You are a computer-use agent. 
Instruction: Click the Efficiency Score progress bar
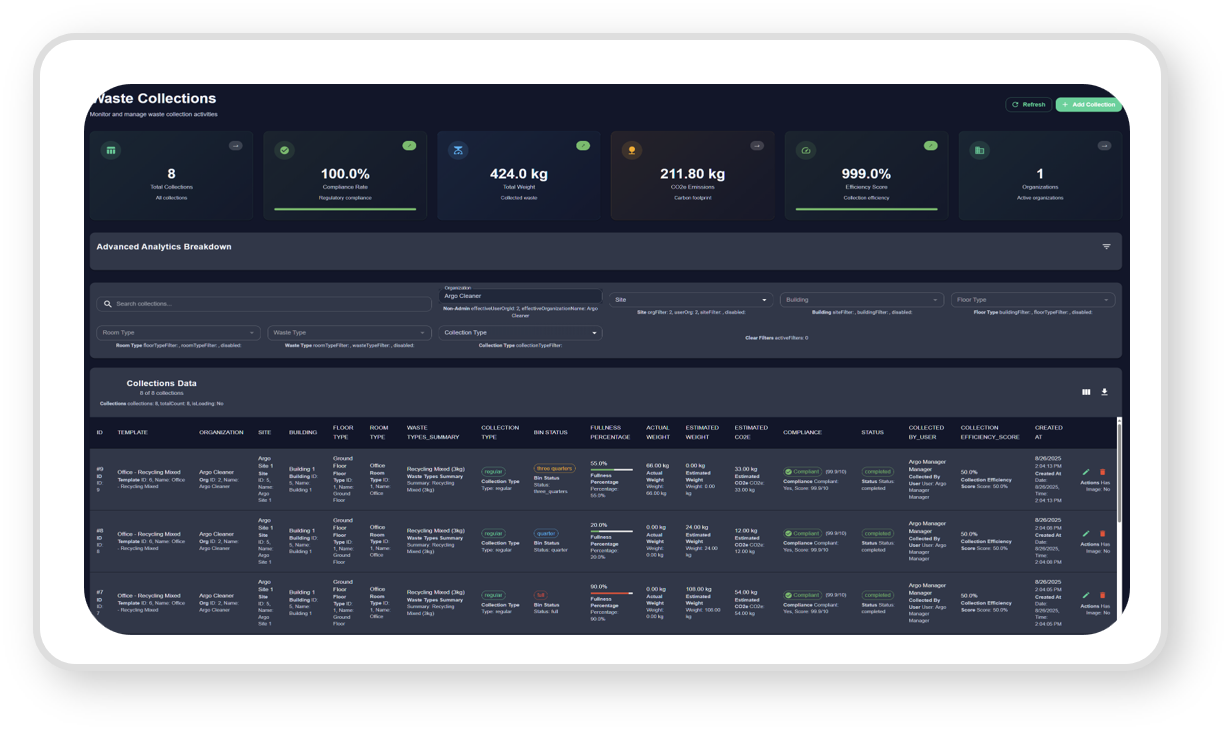point(866,209)
